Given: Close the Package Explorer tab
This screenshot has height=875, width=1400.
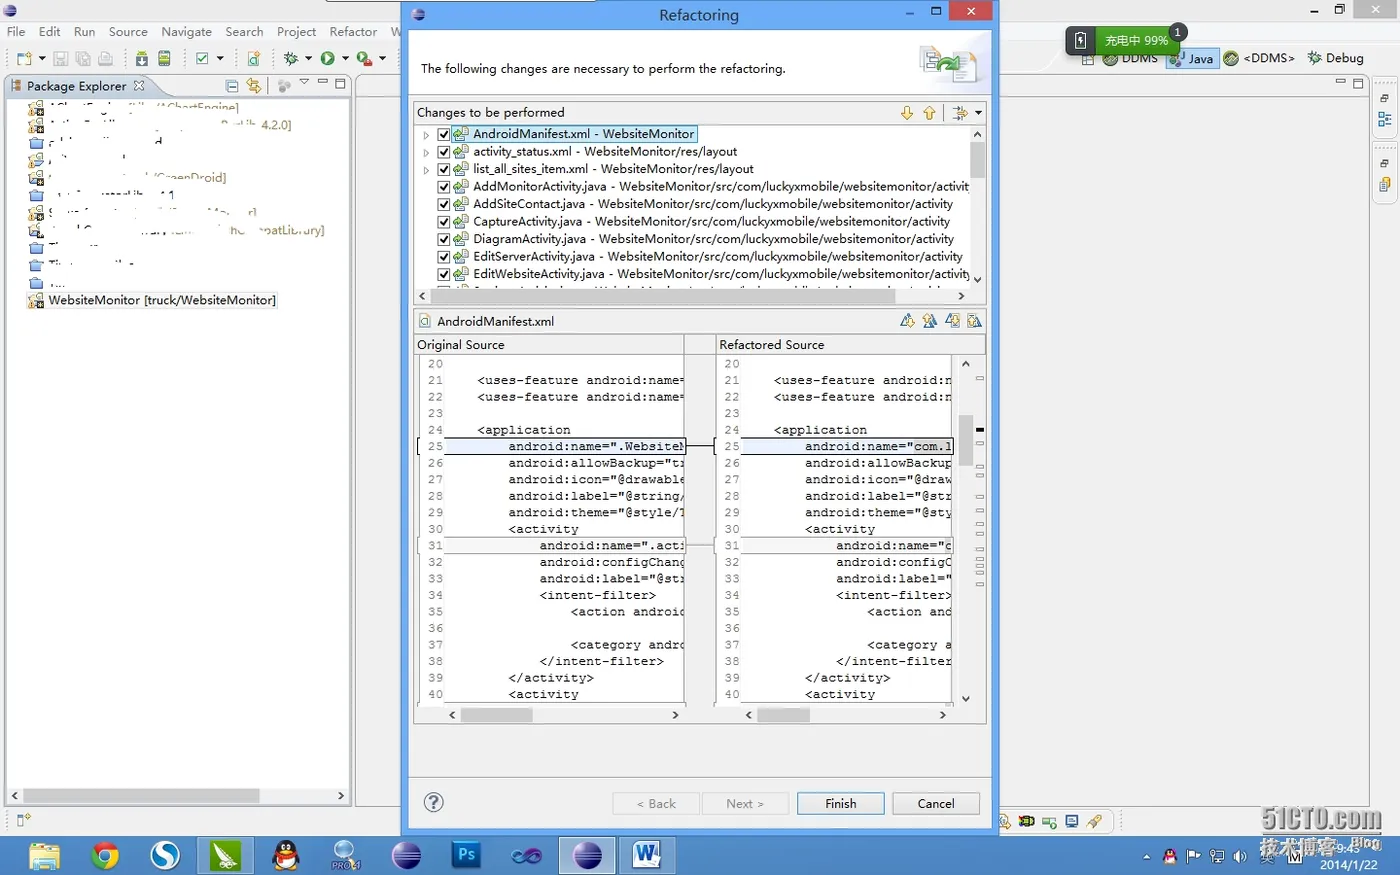Looking at the screenshot, I should [139, 86].
